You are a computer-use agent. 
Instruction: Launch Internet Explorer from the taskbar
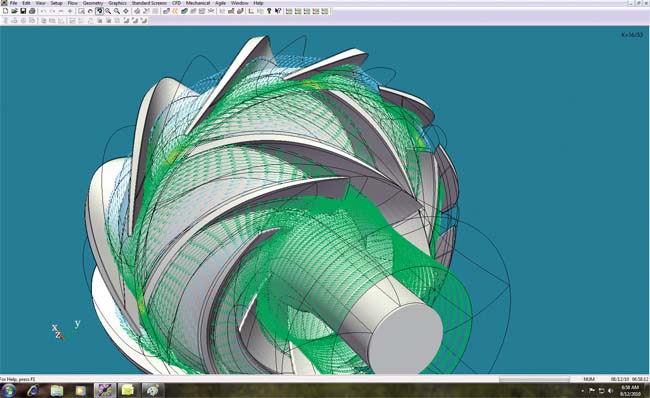[x=33, y=391]
